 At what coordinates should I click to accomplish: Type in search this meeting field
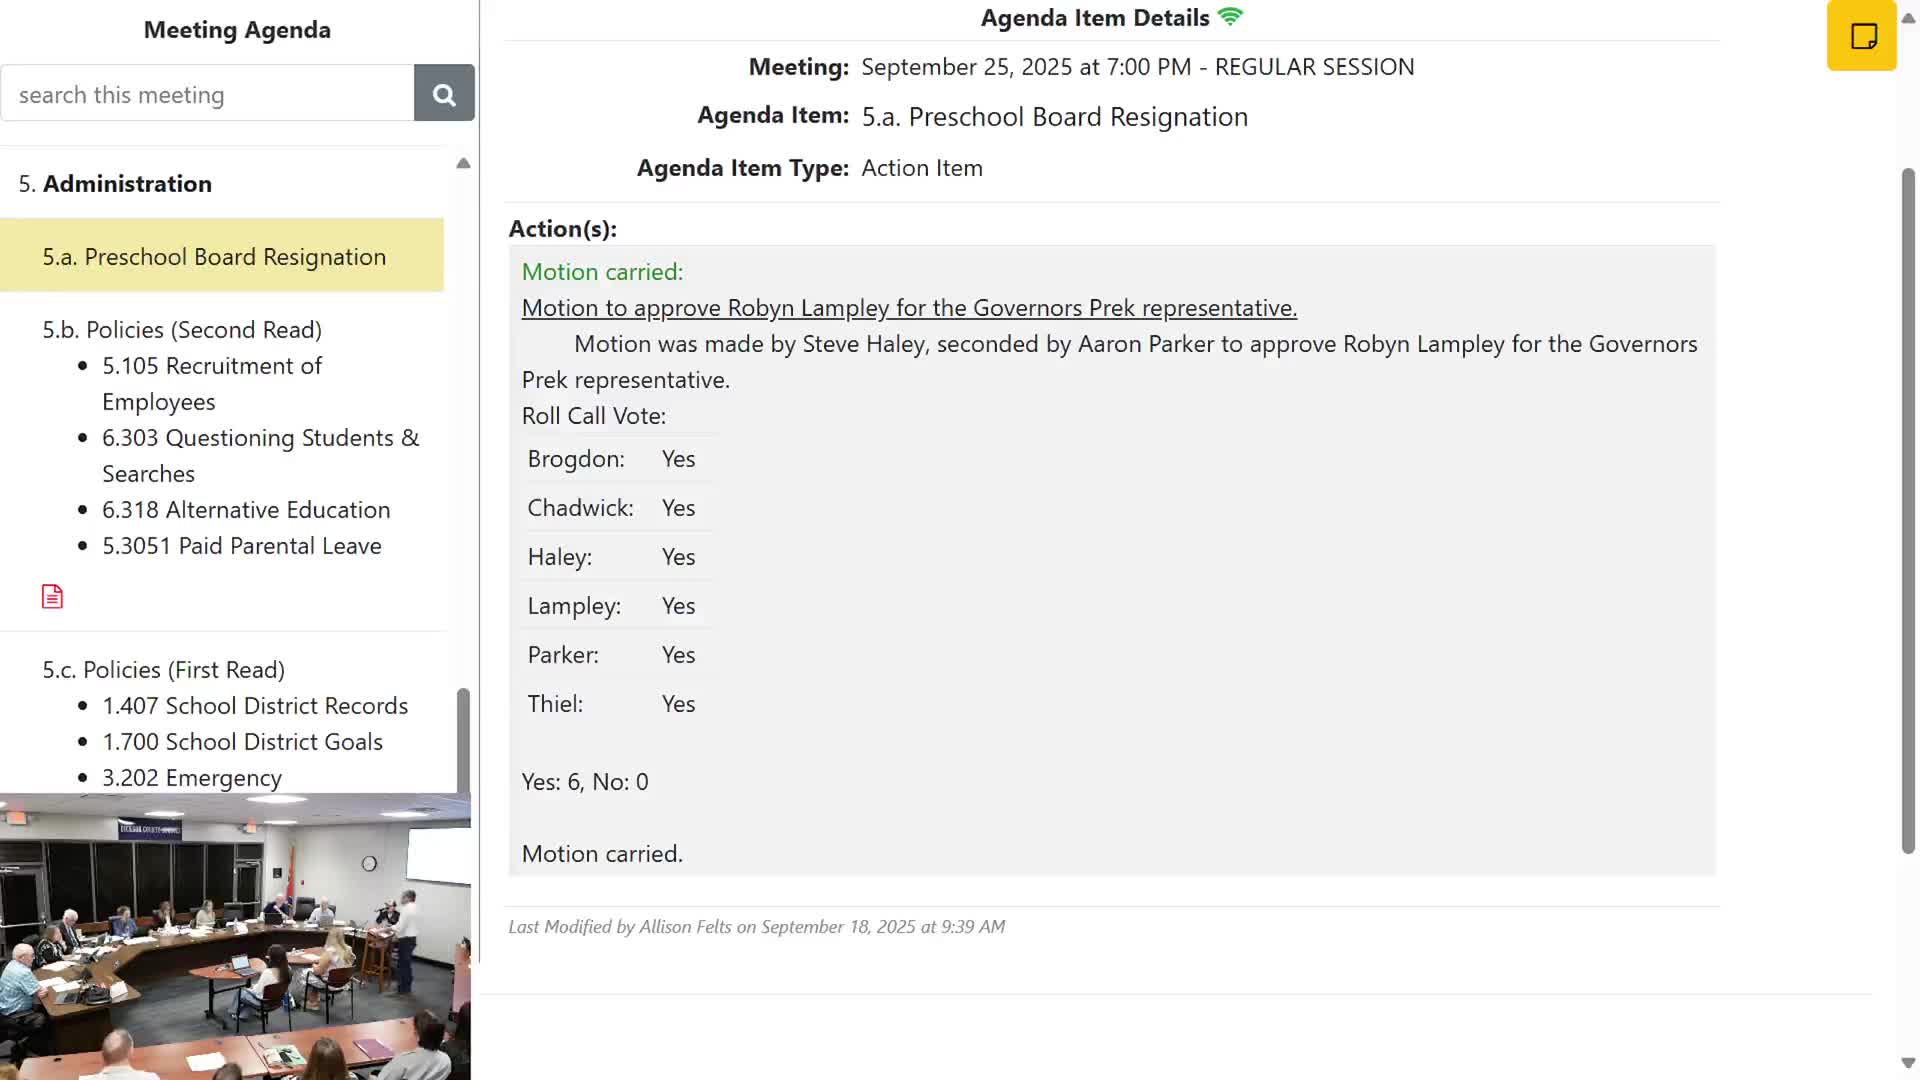coord(208,94)
